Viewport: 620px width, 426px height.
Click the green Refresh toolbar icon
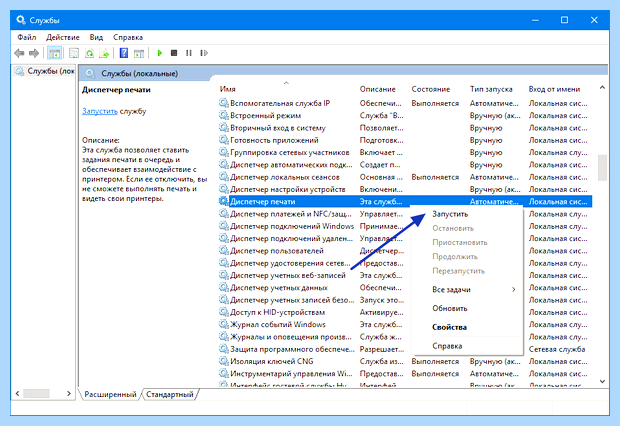[89, 53]
